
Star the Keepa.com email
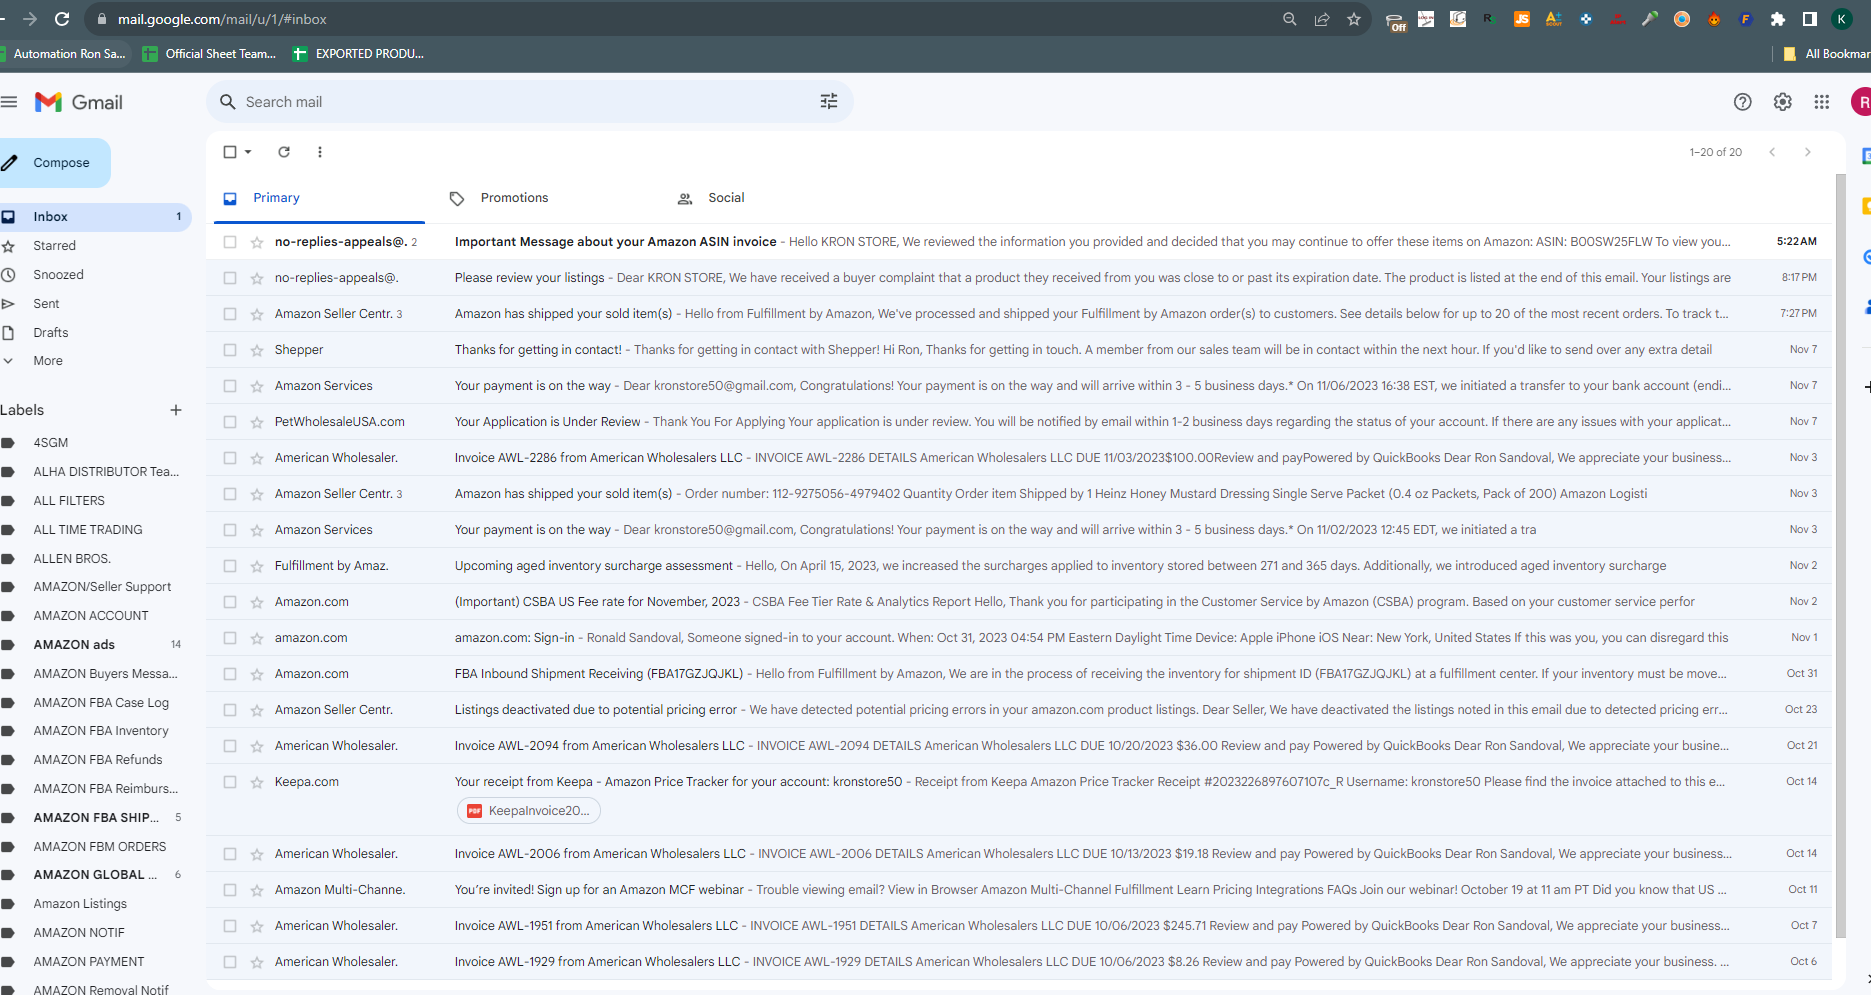(257, 782)
